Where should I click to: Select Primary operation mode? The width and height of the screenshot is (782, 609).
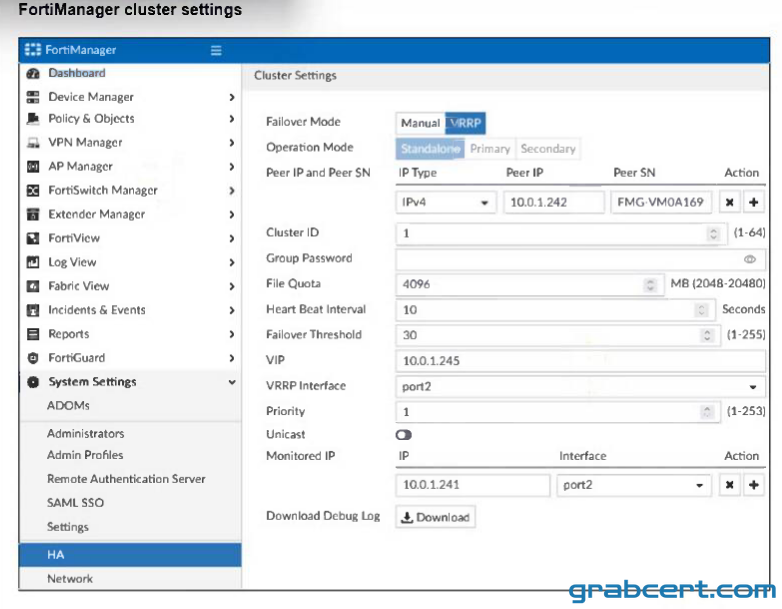point(490,149)
